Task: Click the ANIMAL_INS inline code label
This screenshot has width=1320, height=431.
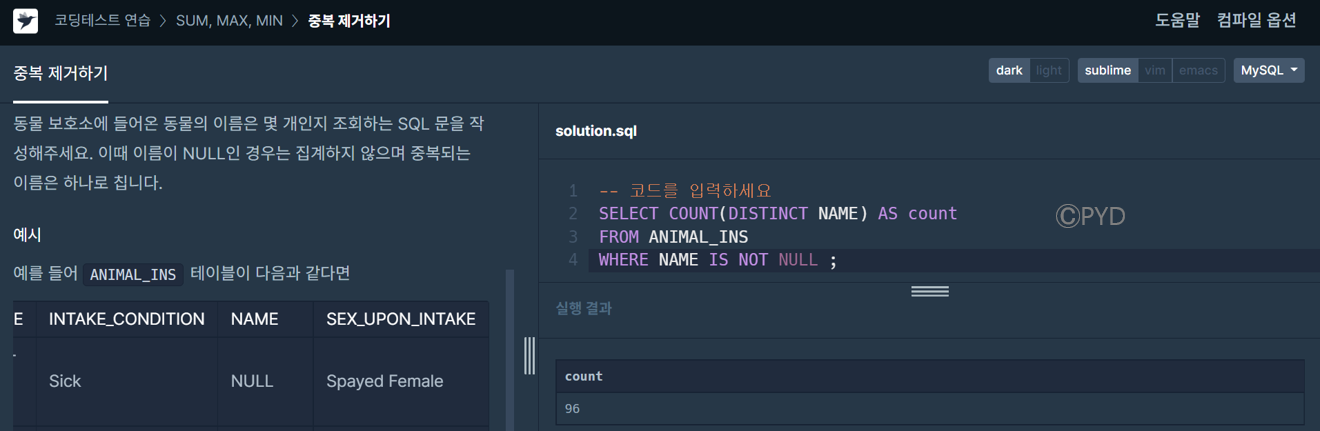Action: 133,274
